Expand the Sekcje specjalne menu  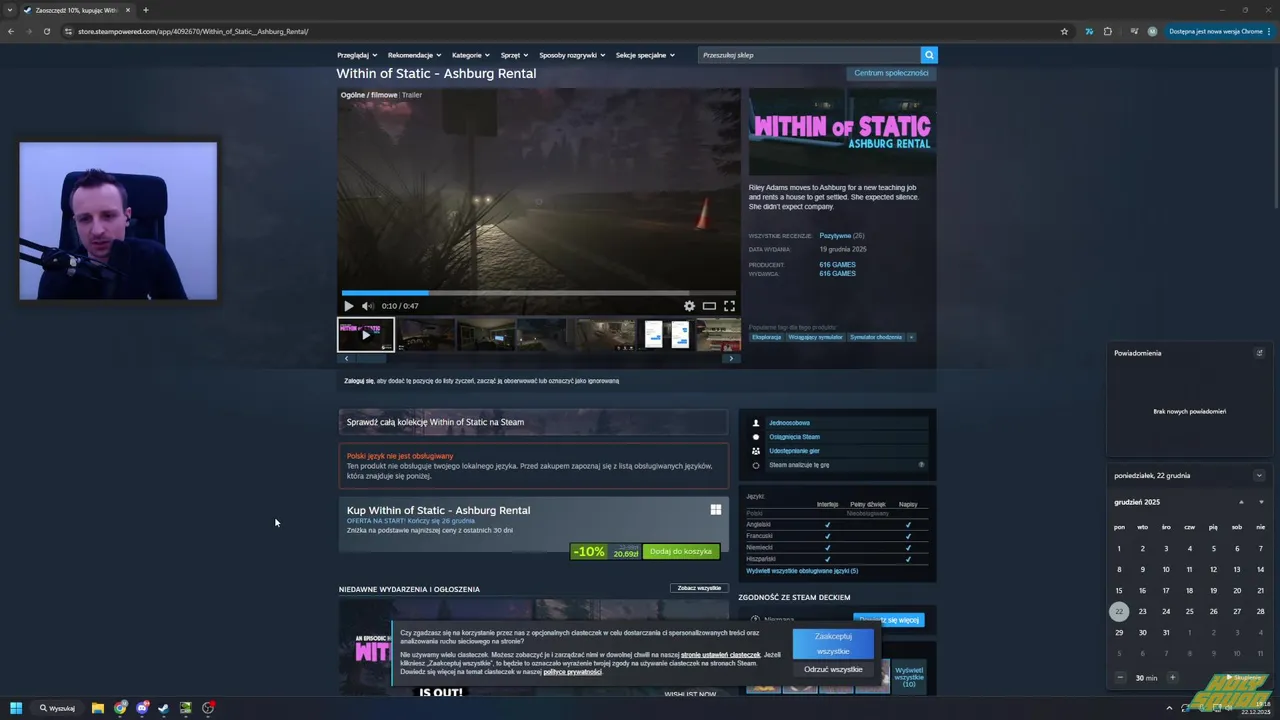645,55
